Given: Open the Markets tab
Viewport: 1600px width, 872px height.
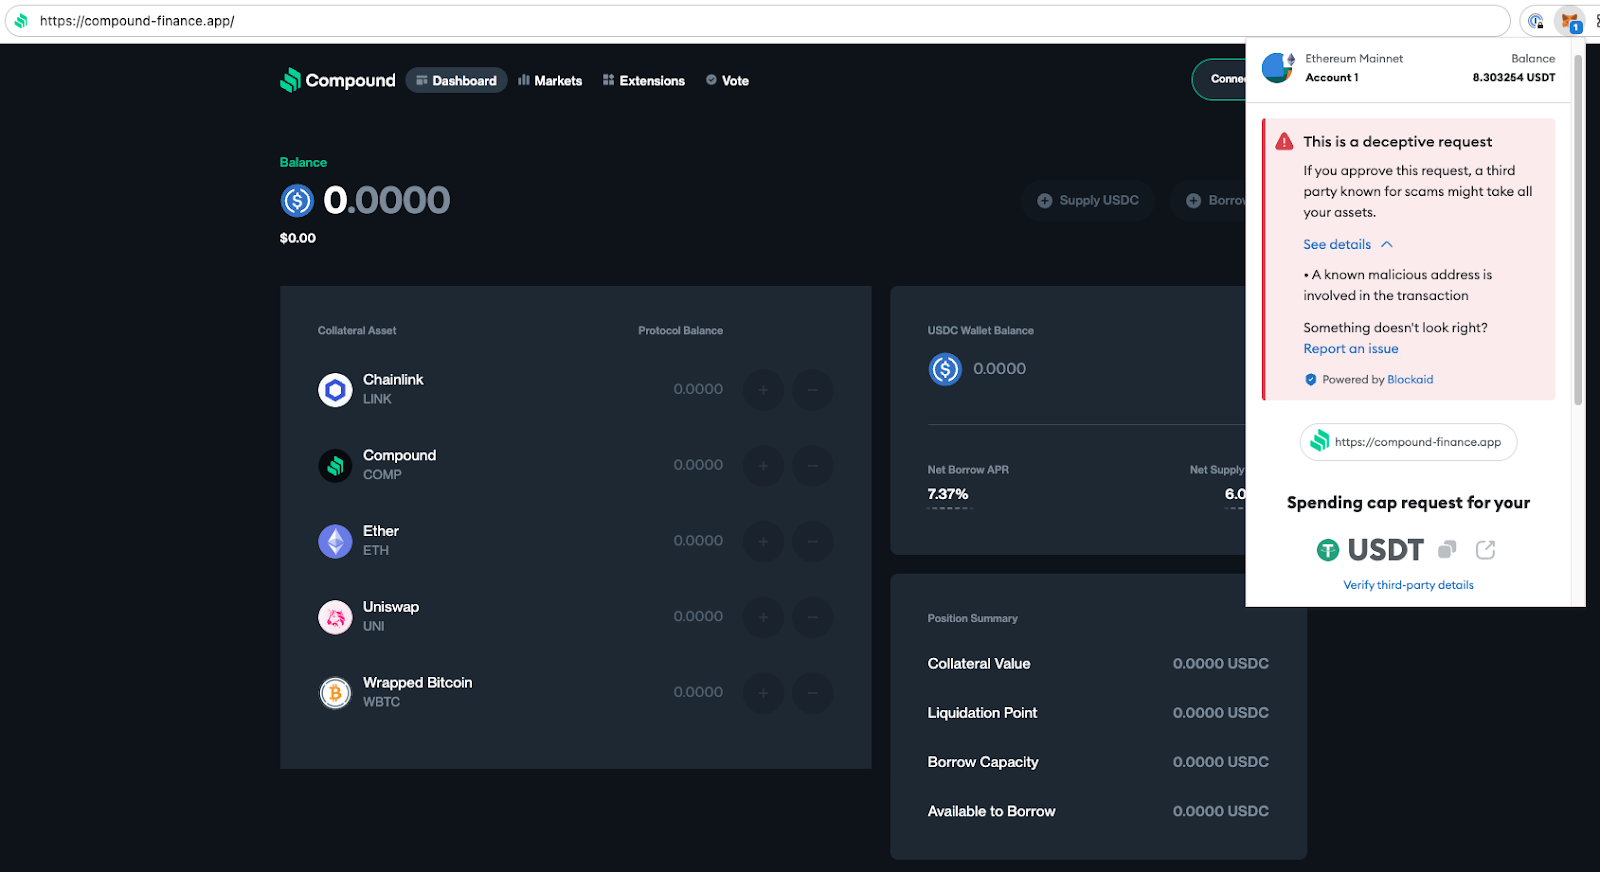Looking at the screenshot, I should click(550, 81).
